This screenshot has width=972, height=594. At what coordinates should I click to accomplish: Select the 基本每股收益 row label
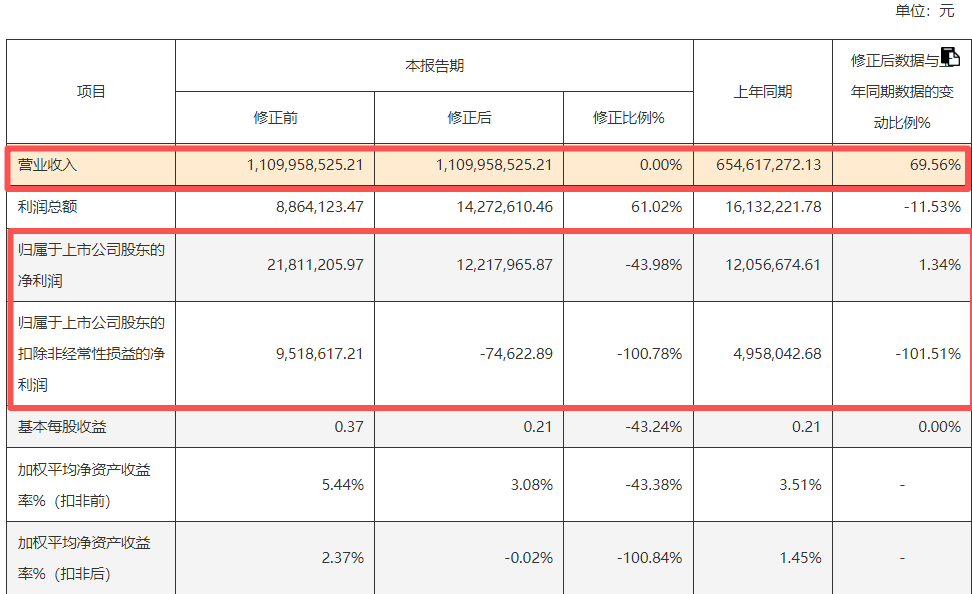pos(62,427)
